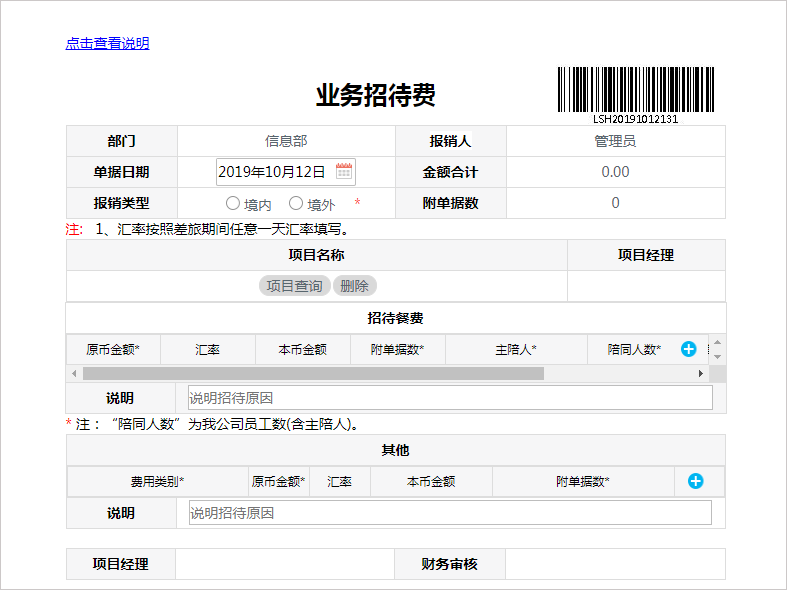Viewport: 787px width, 590px height.
Task: Focus the 说明 field under 其他
Action: pos(450,513)
